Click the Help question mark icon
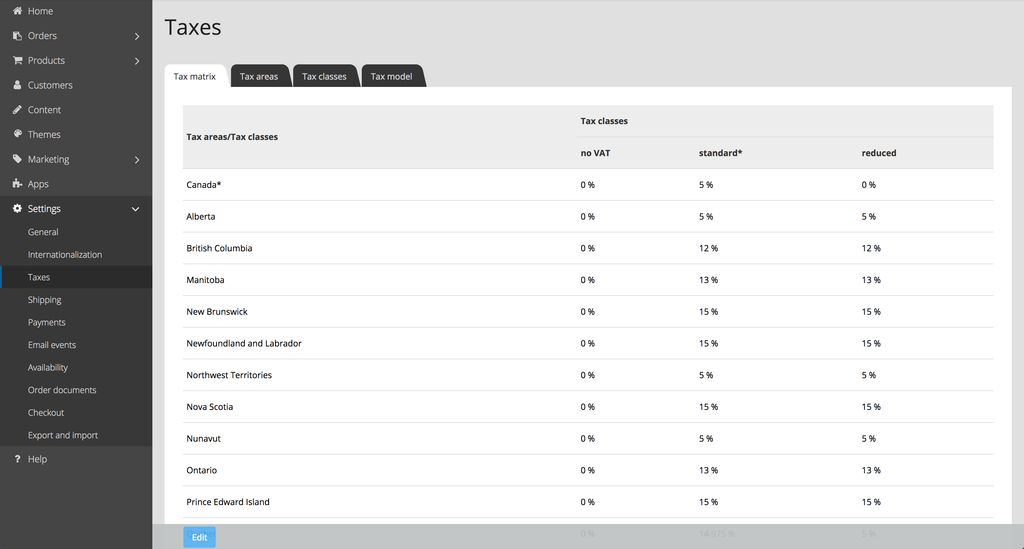 click(x=17, y=459)
